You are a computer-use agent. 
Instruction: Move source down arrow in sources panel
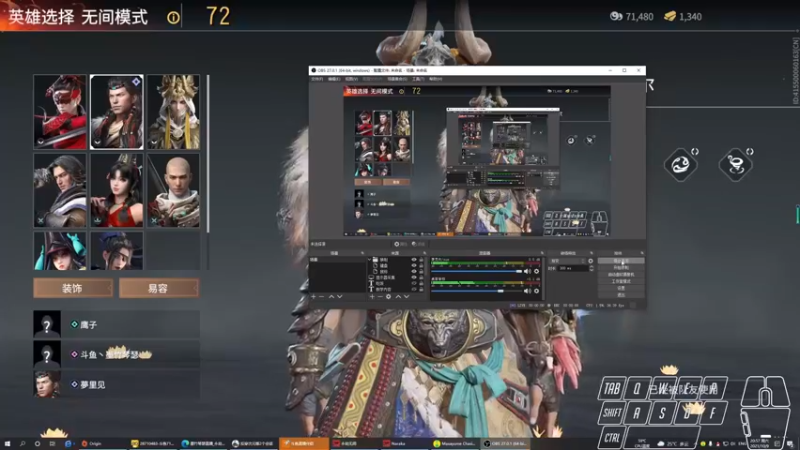pyautogui.click(x=407, y=296)
